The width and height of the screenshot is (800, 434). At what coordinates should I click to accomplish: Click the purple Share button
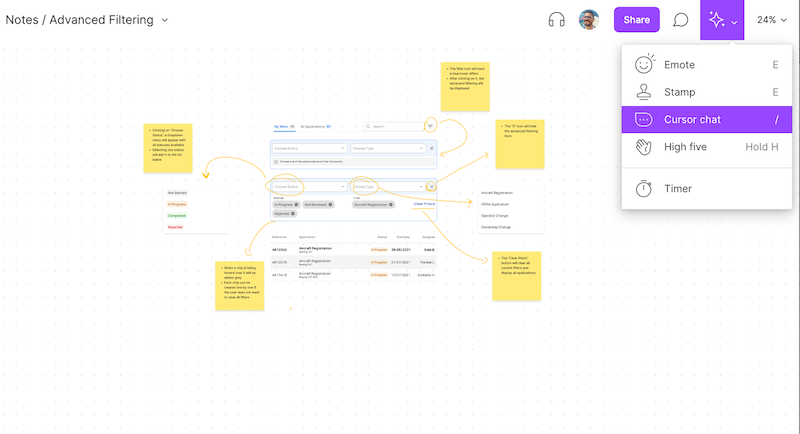(637, 20)
